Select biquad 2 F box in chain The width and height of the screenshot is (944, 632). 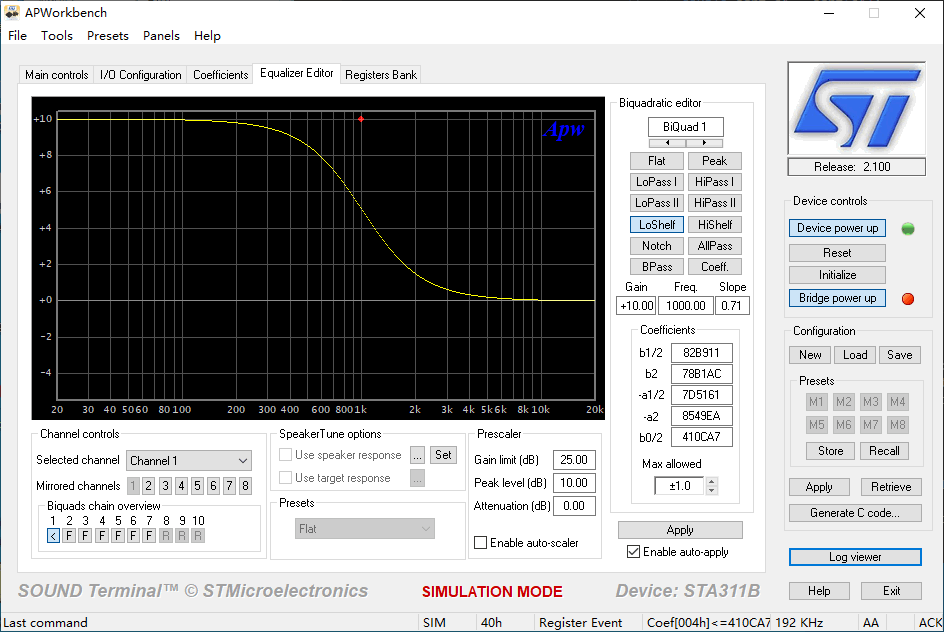[x=69, y=536]
